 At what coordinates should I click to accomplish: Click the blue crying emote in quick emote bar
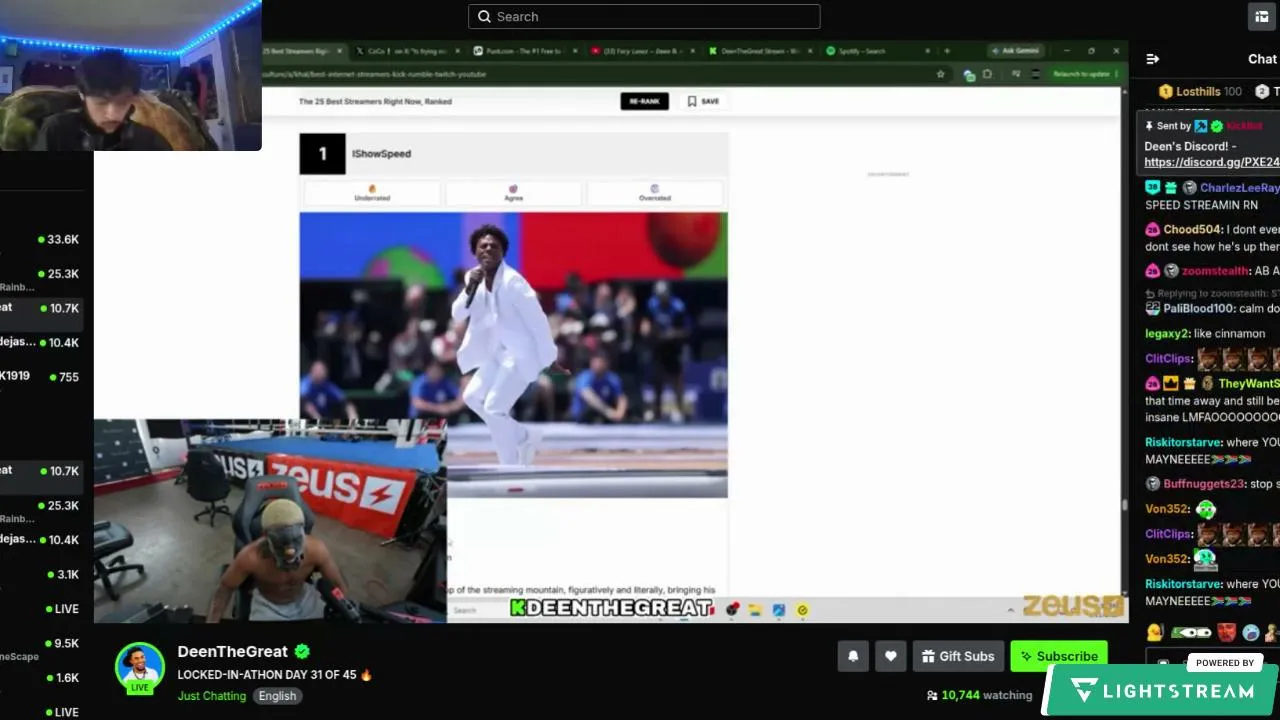click(1251, 632)
